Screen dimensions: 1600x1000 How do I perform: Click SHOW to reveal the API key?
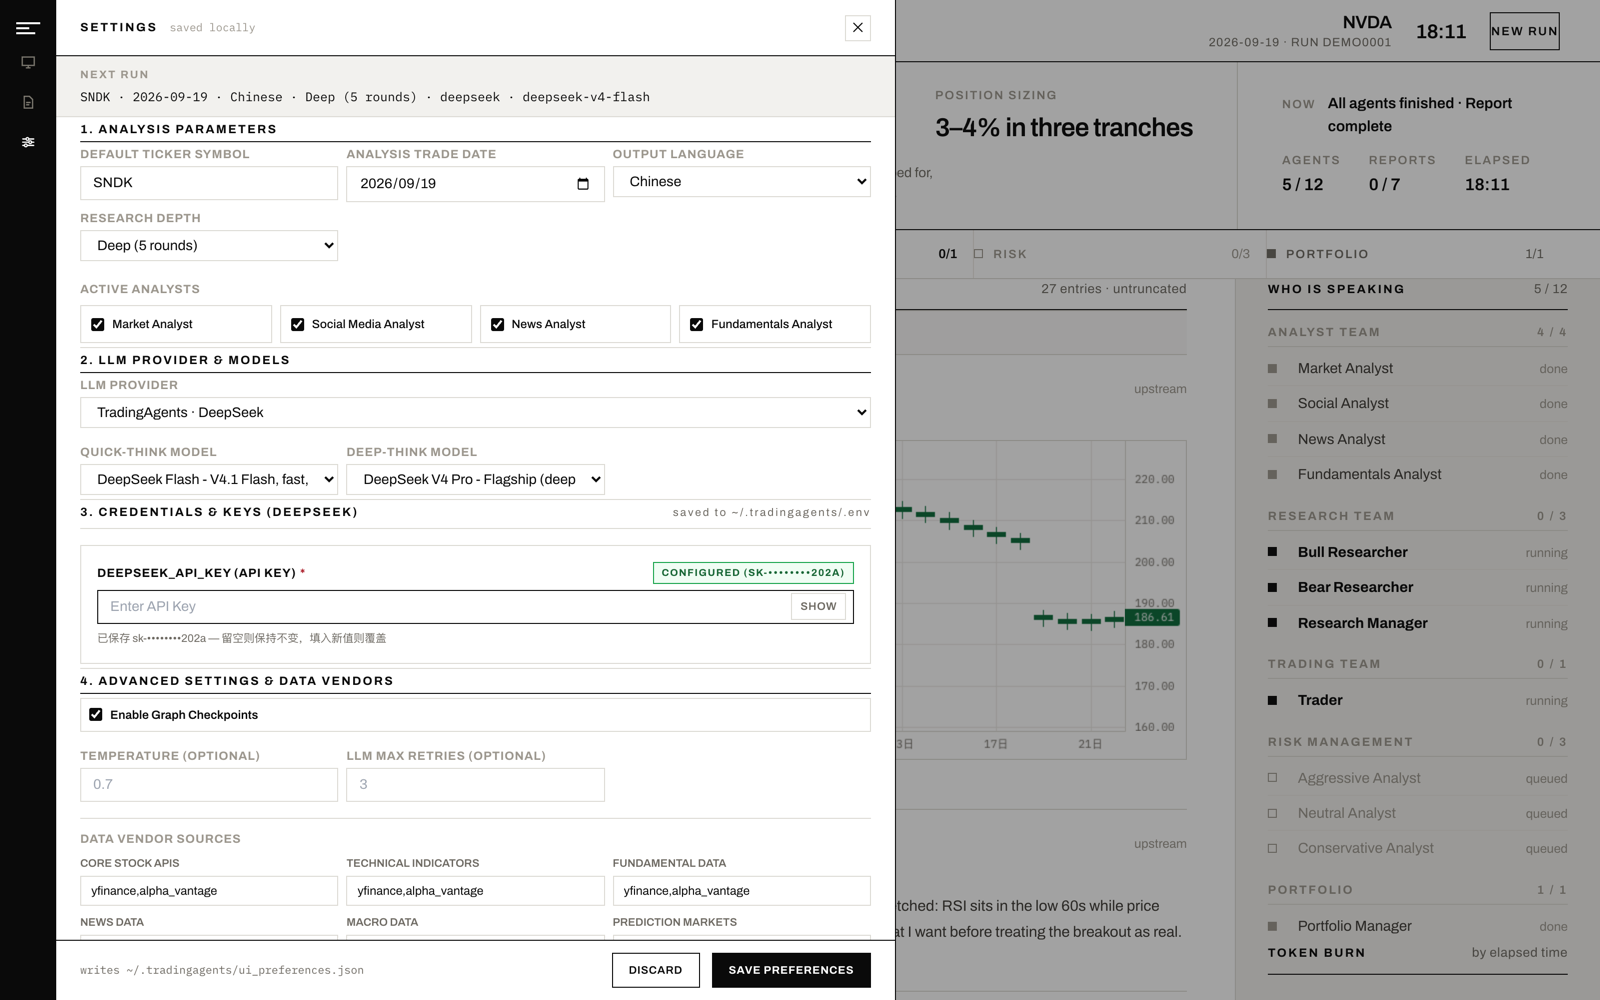click(x=818, y=607)
